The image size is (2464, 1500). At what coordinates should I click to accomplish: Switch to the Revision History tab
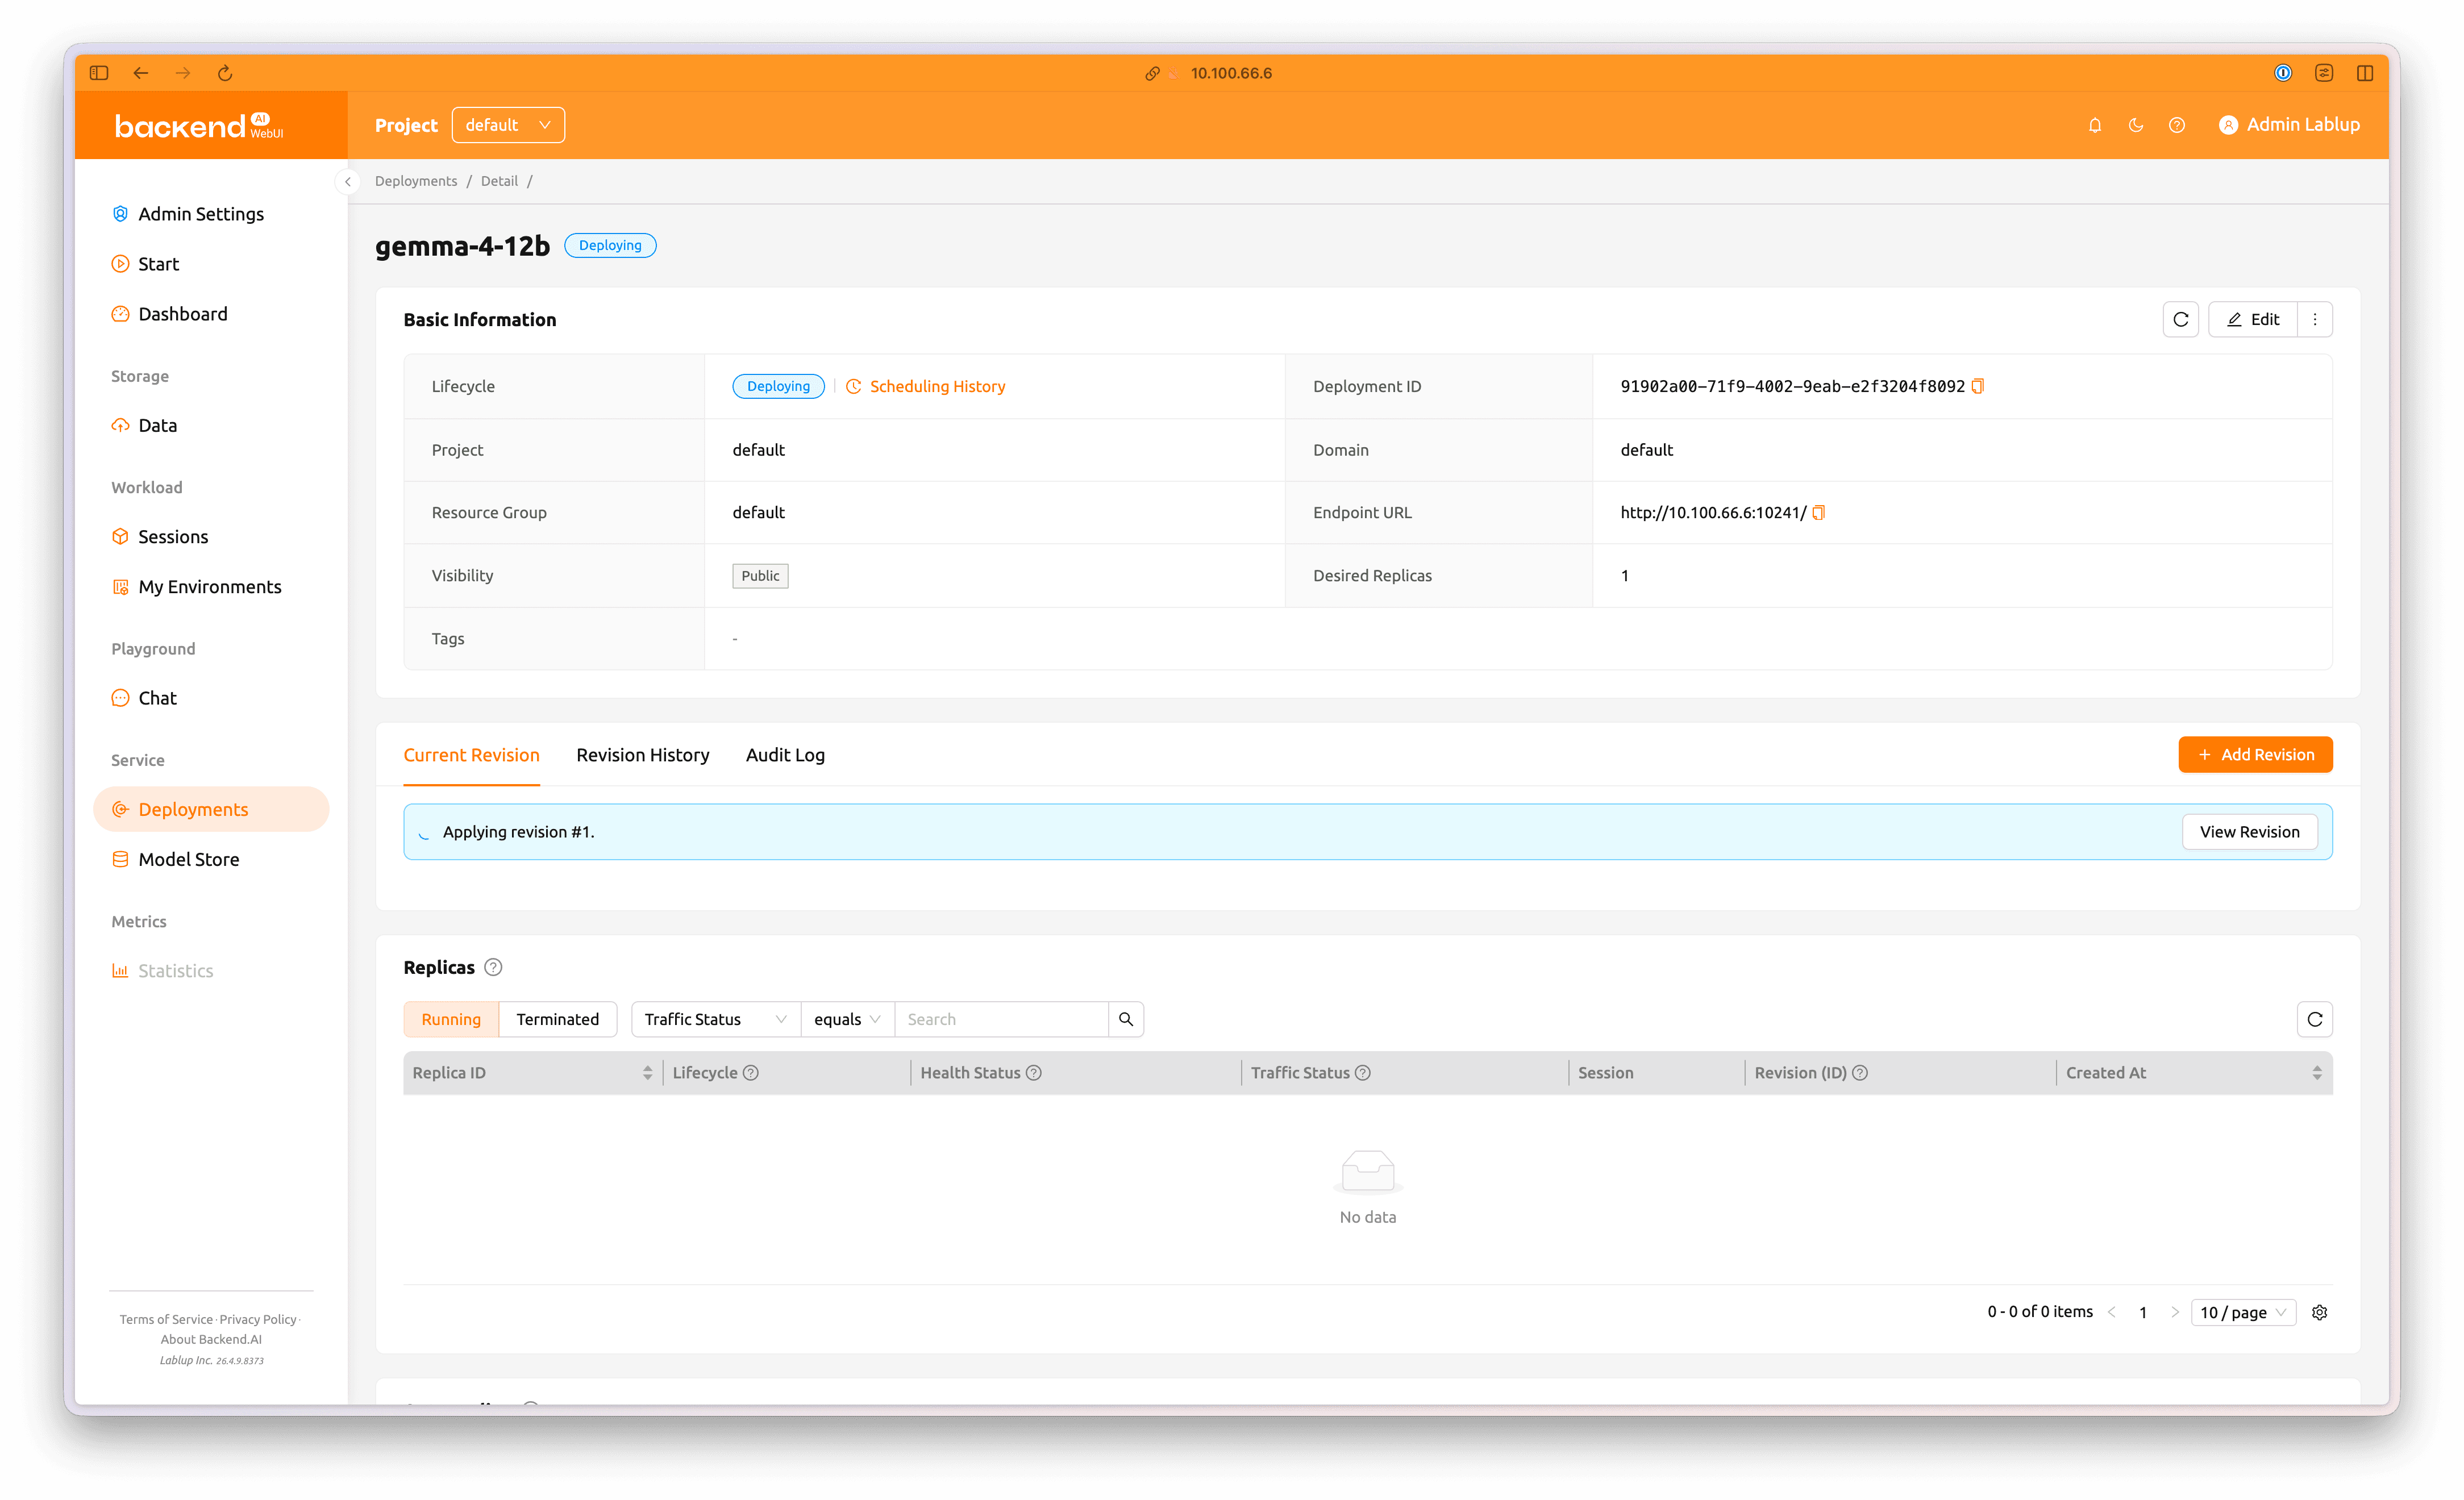pos(643,755)
